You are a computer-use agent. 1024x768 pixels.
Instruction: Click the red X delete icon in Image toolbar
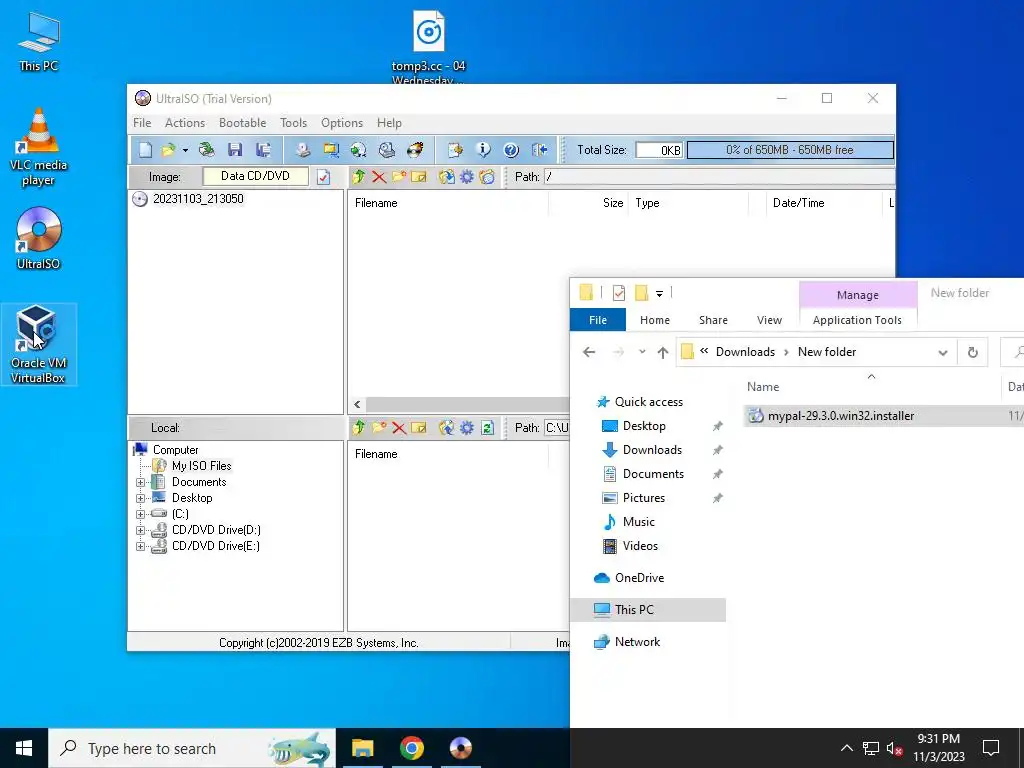point(379,177)
